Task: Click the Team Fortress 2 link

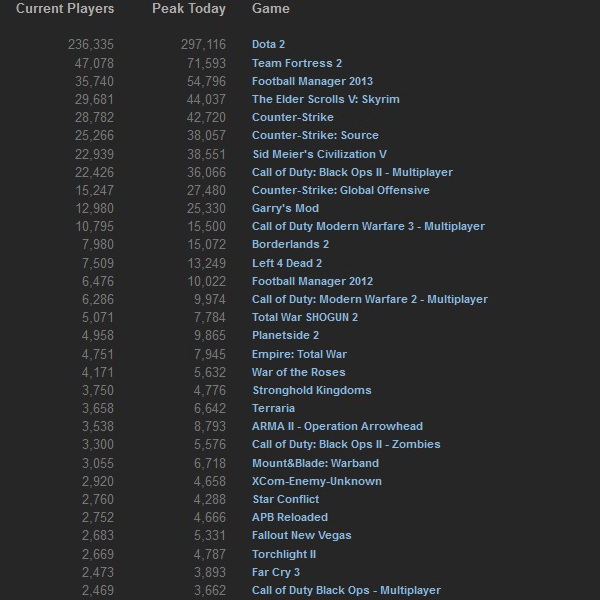Action: pyautogui.click(x=297, y=63)
